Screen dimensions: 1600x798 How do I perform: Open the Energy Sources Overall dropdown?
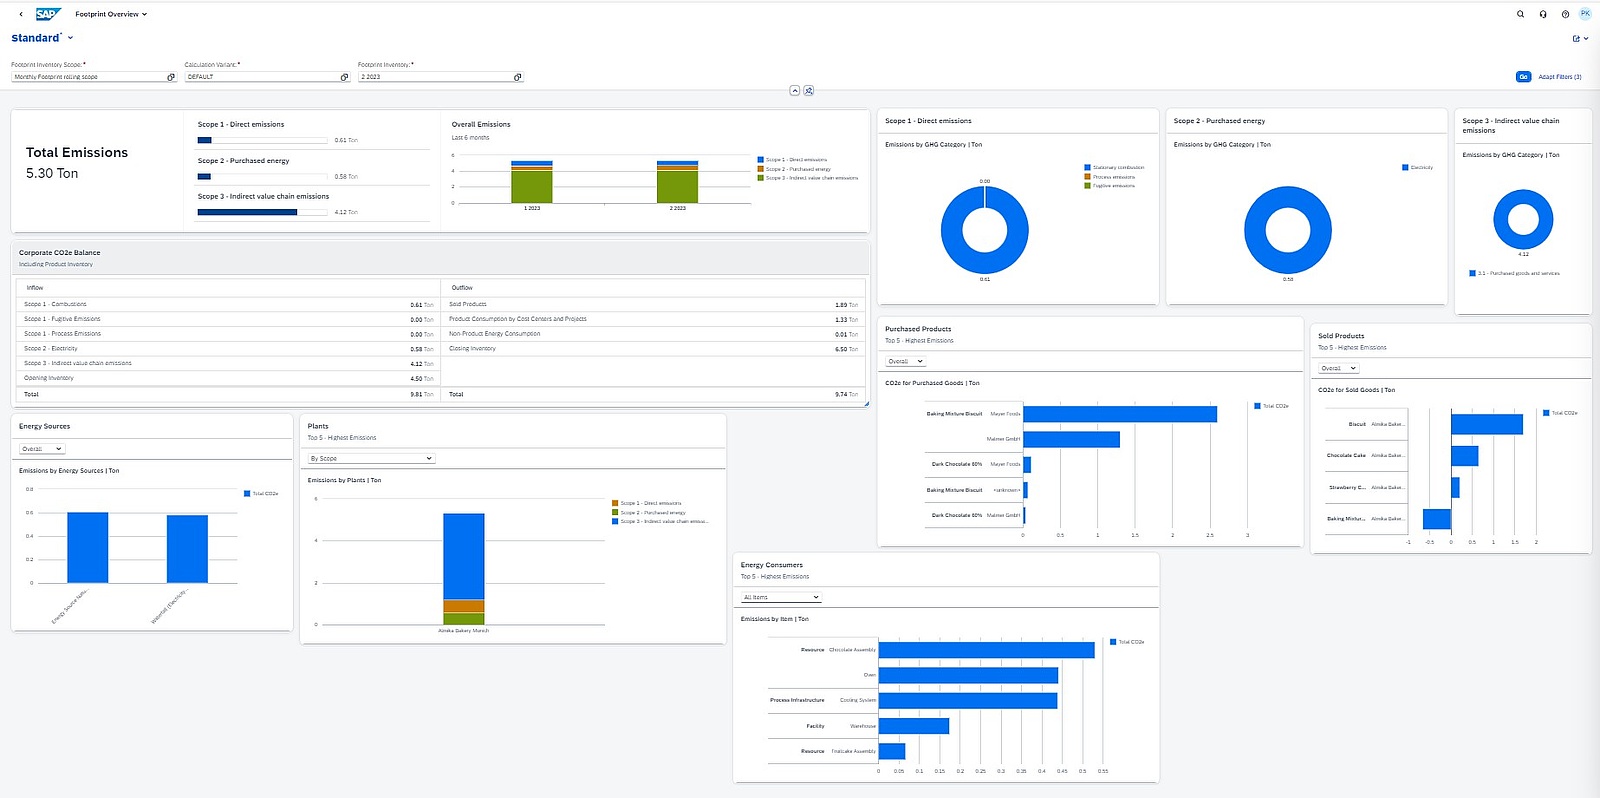point(42,449)
